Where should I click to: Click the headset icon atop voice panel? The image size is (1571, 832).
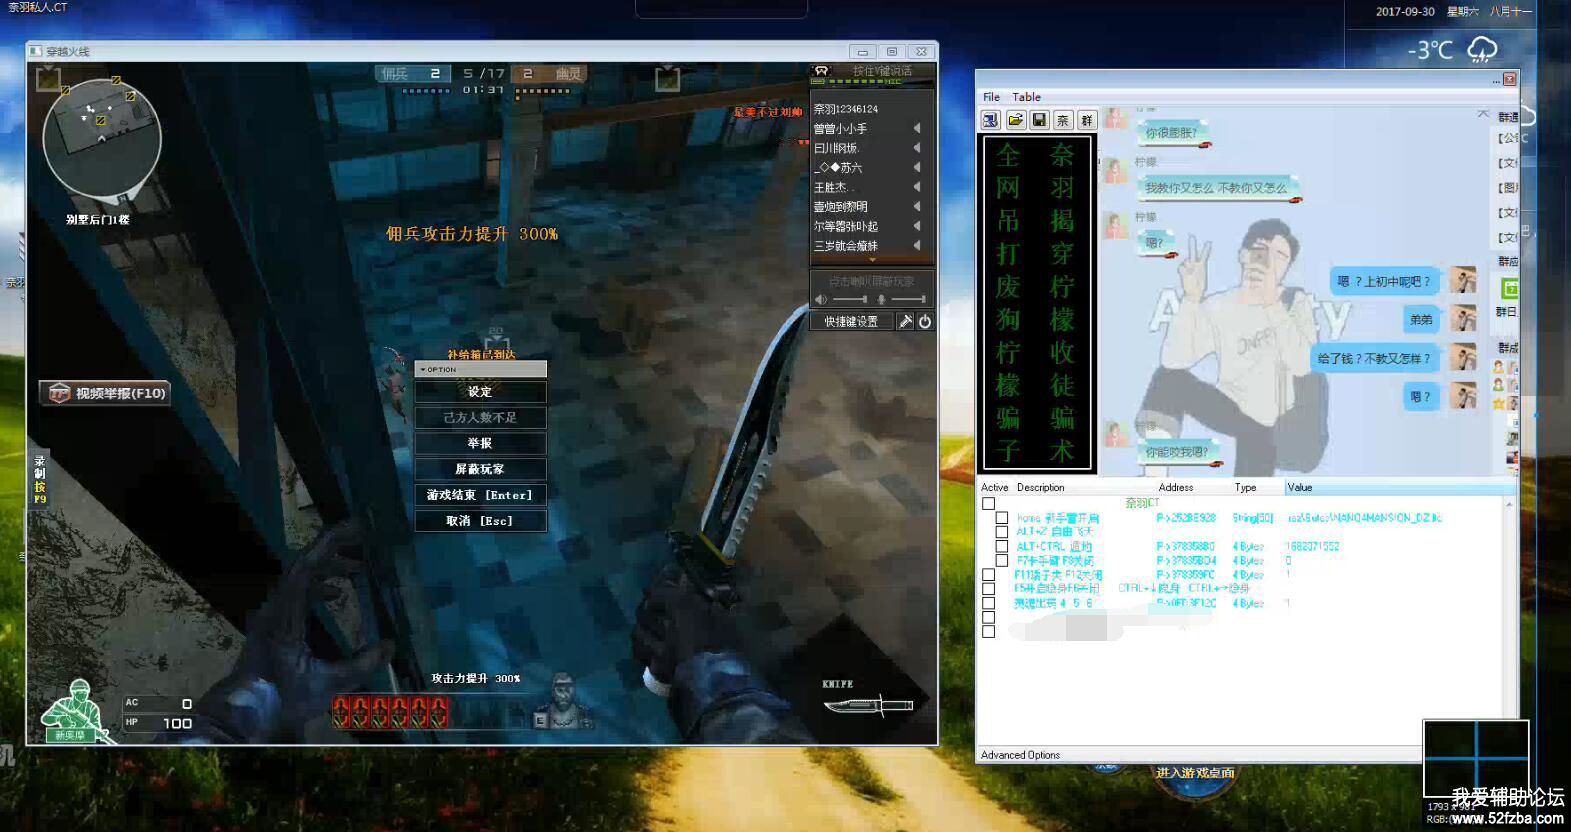click(822, 71)
